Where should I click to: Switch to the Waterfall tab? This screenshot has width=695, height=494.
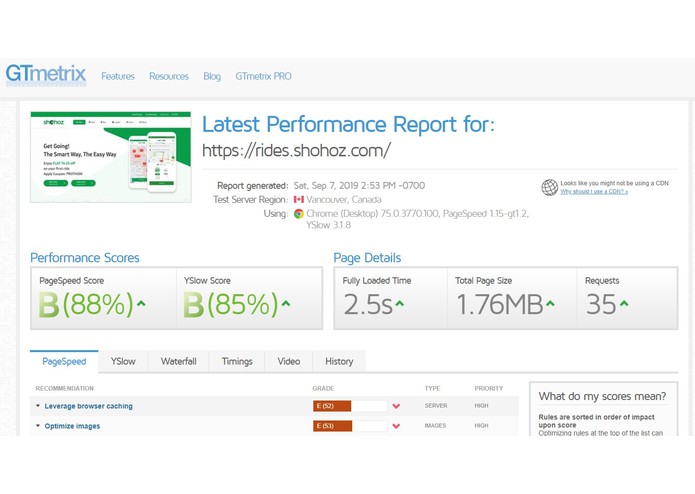(x=179, y=362)
